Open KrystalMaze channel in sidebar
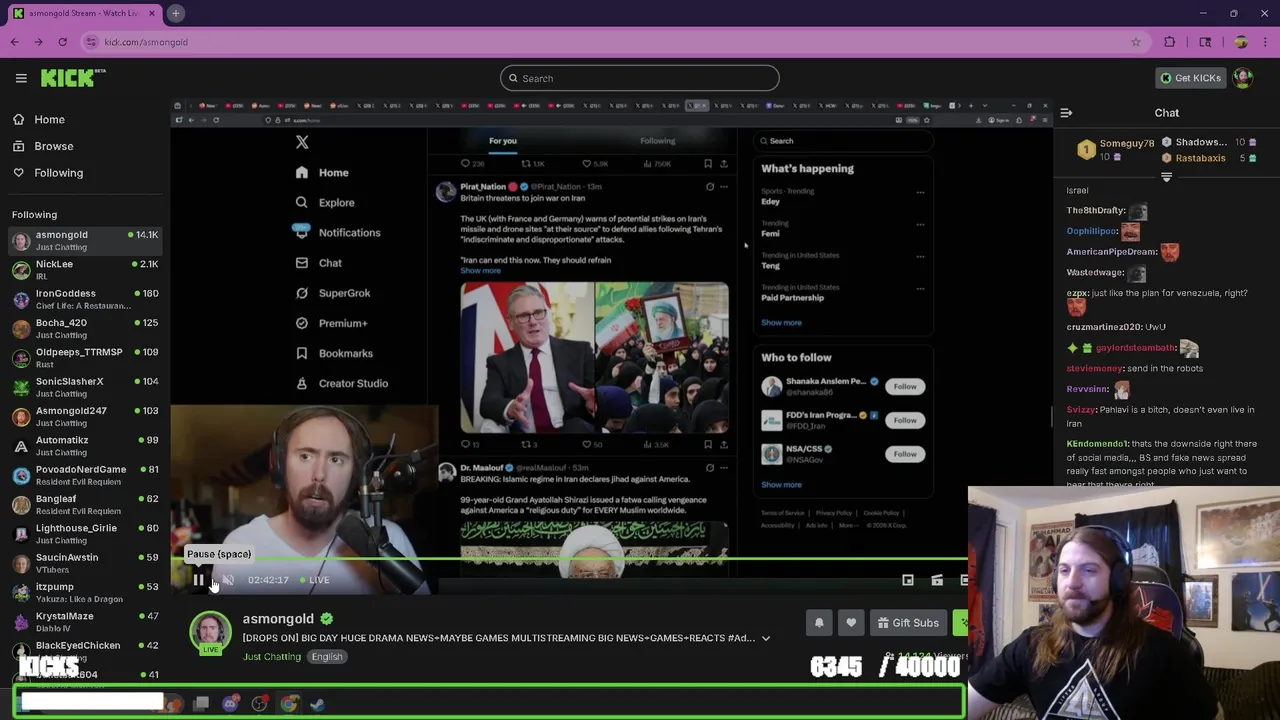The height and width of the screenshot is (720, 1280). [x=85, y=622]
